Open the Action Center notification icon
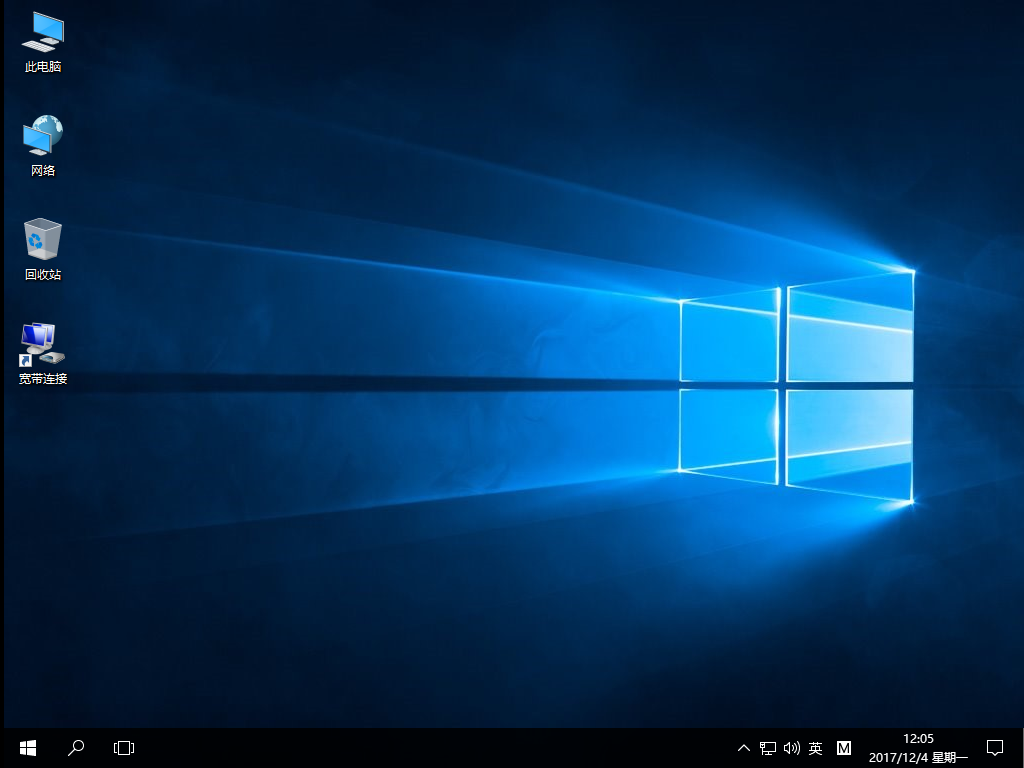The image size is (1024, 768). coord(995,747)
